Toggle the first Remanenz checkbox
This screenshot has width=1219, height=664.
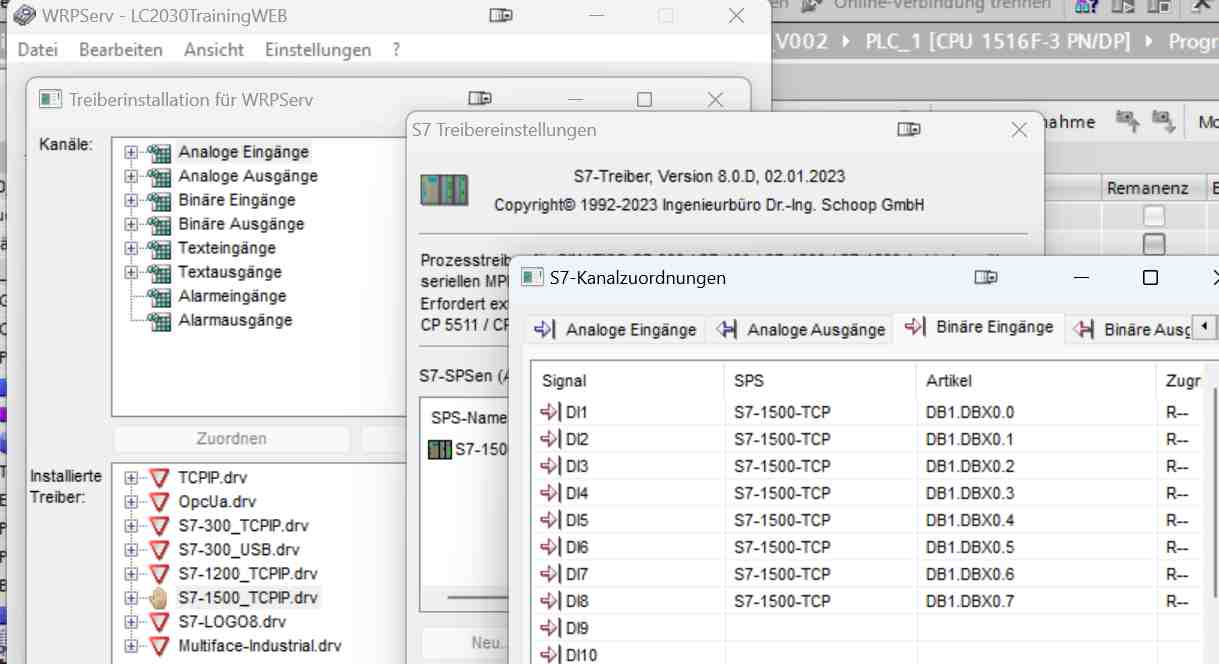point(1154,216)
